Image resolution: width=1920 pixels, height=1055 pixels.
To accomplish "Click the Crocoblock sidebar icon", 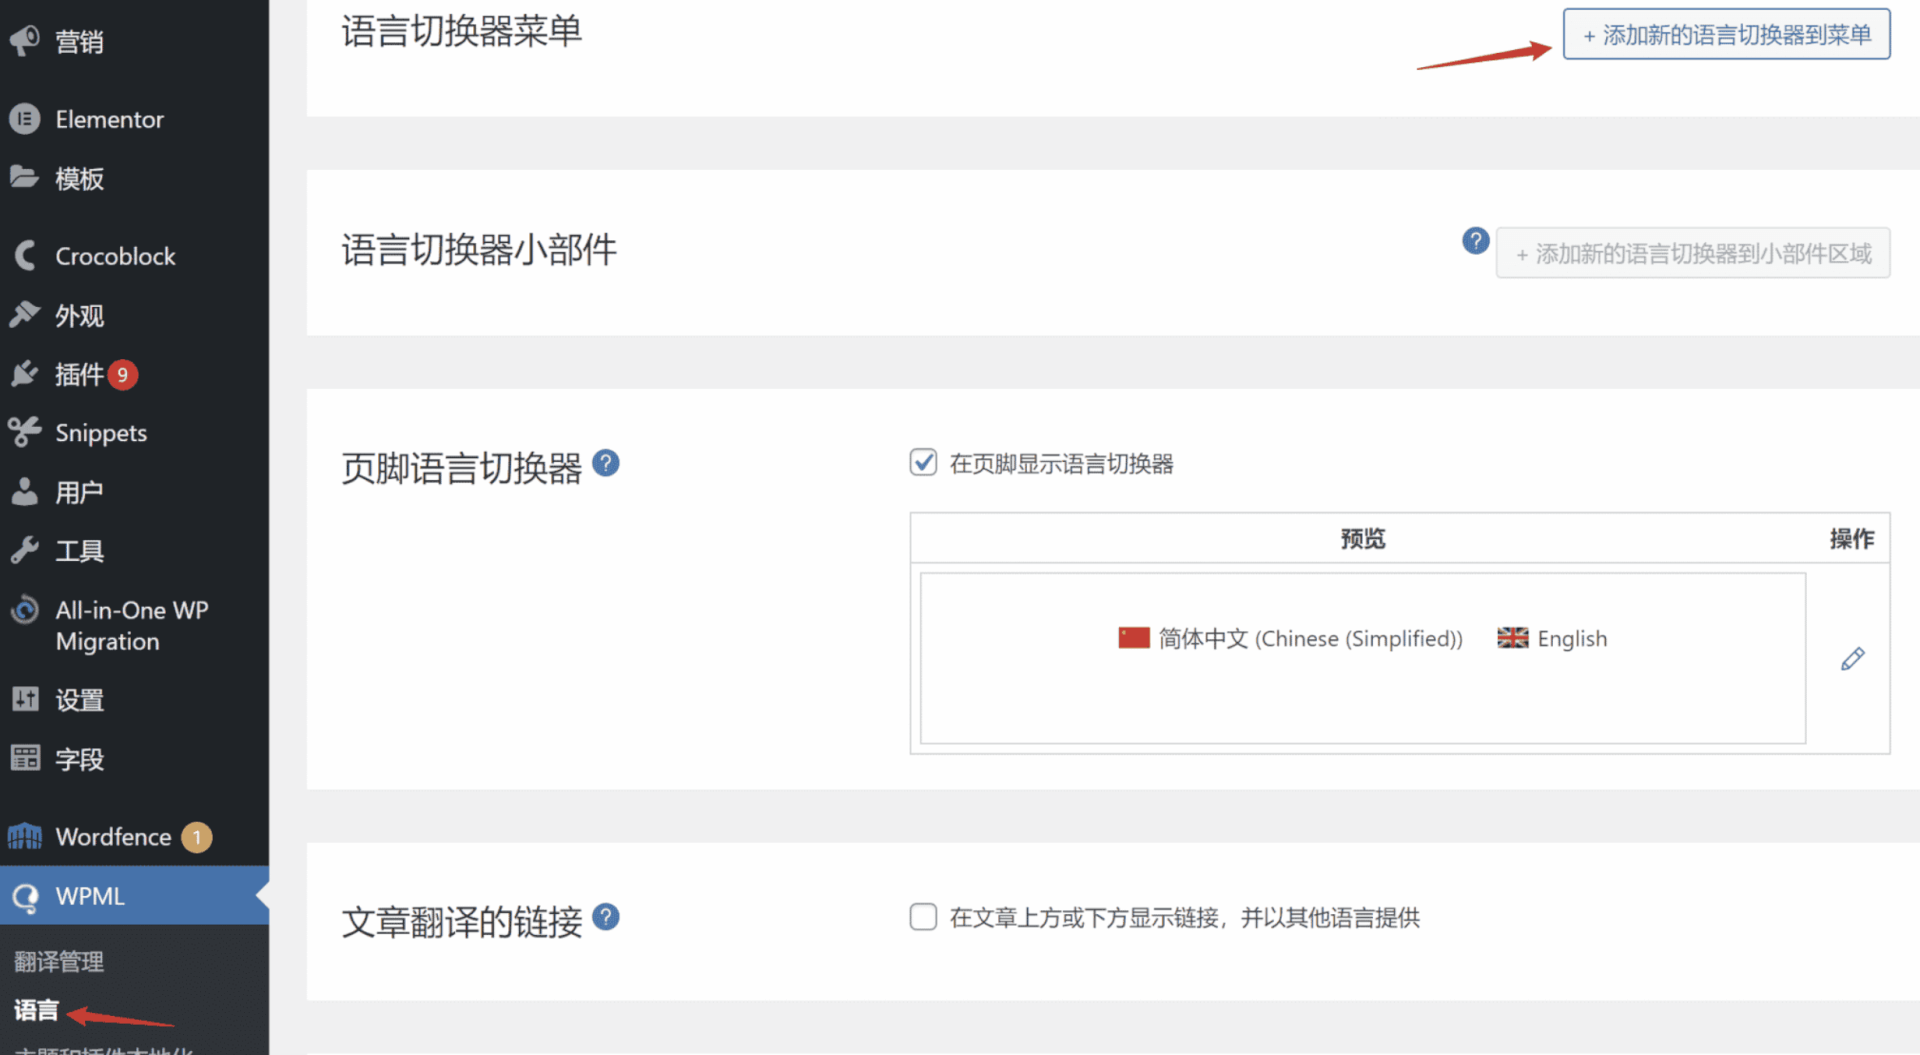I will coord(26,255).
